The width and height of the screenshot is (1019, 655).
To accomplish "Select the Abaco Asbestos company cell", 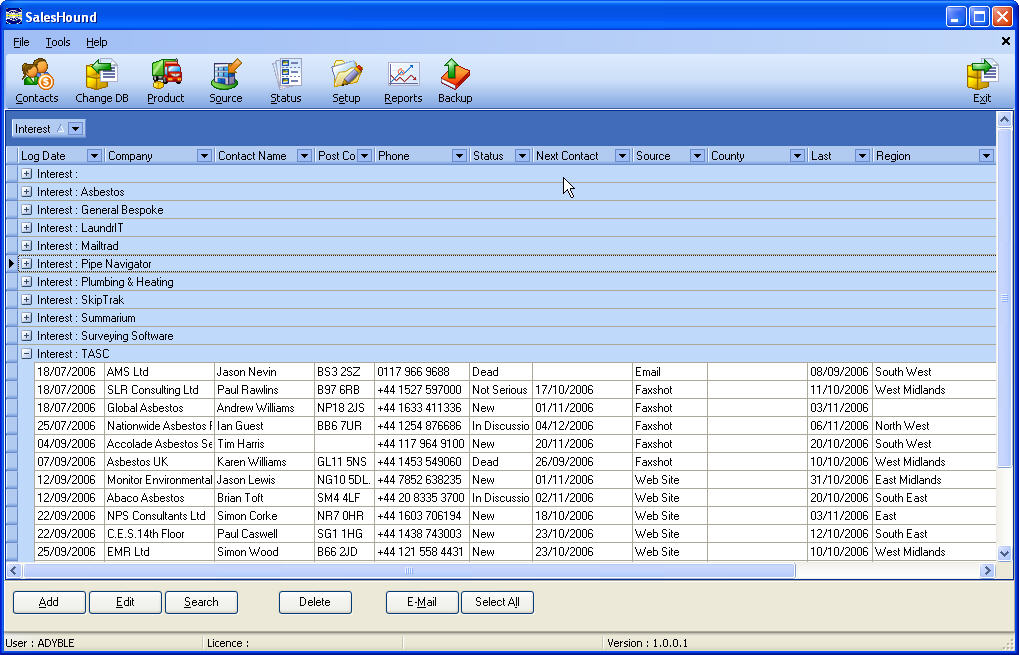I will click(159, 498).
